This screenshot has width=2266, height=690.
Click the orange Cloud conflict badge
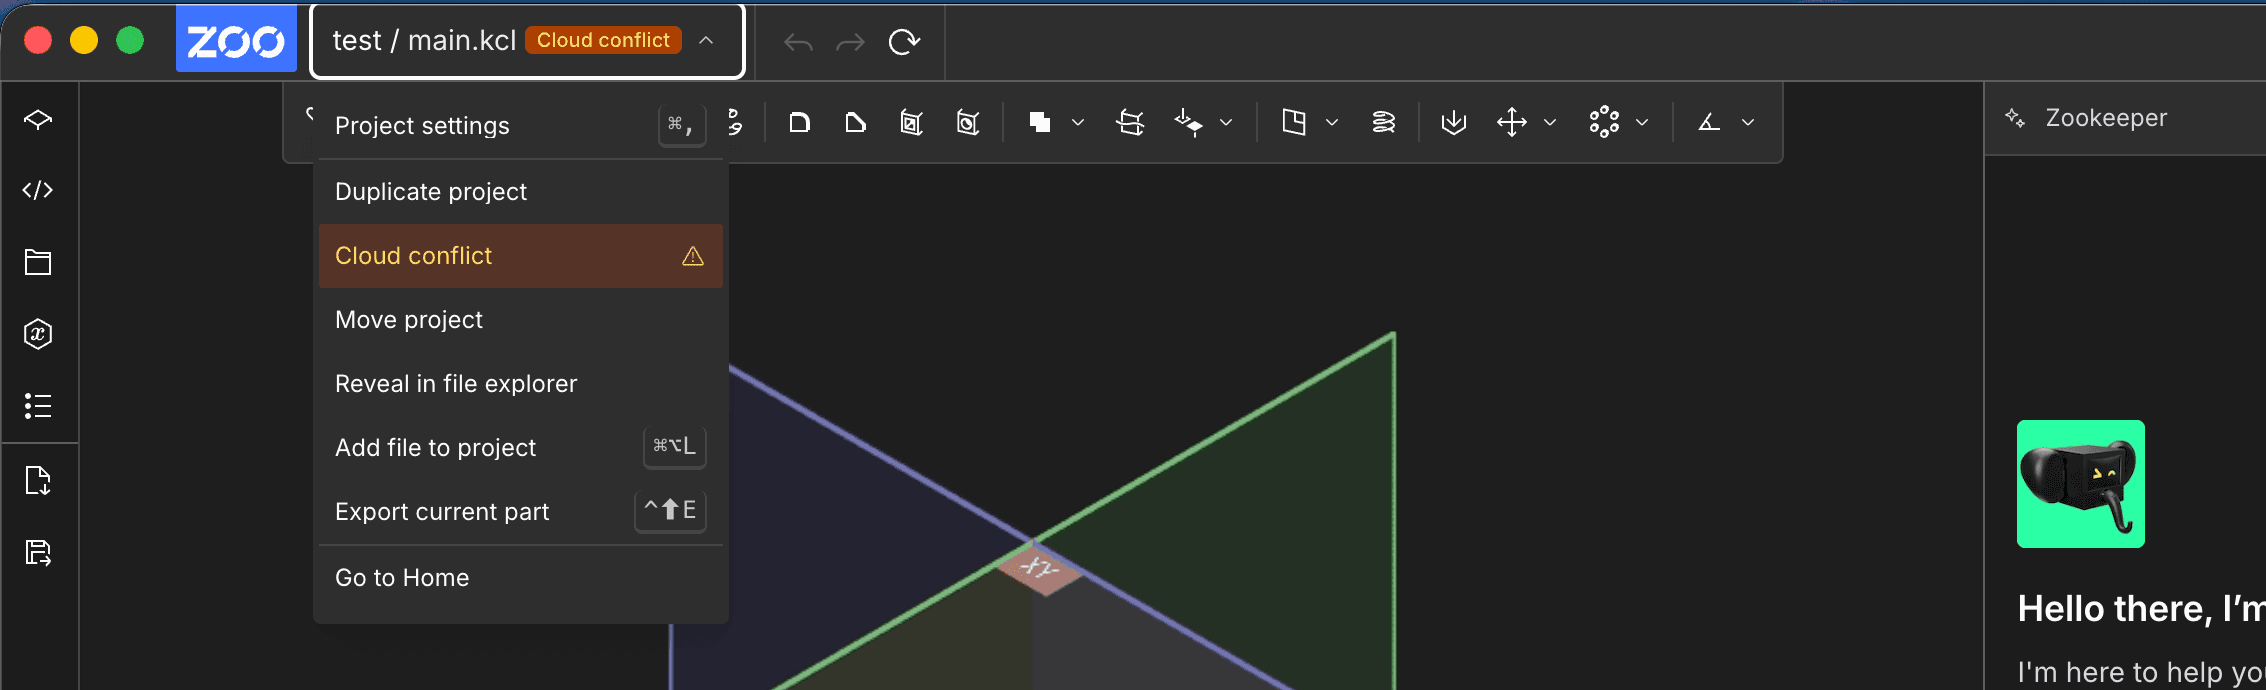click(x=603, y=40)
